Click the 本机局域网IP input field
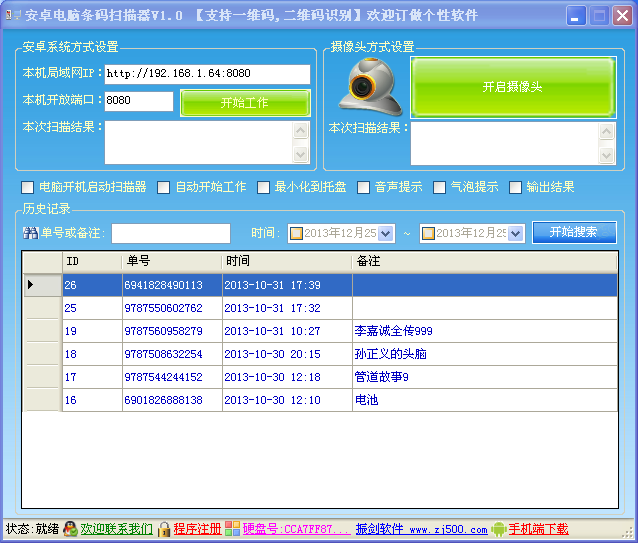 (208, 74)
